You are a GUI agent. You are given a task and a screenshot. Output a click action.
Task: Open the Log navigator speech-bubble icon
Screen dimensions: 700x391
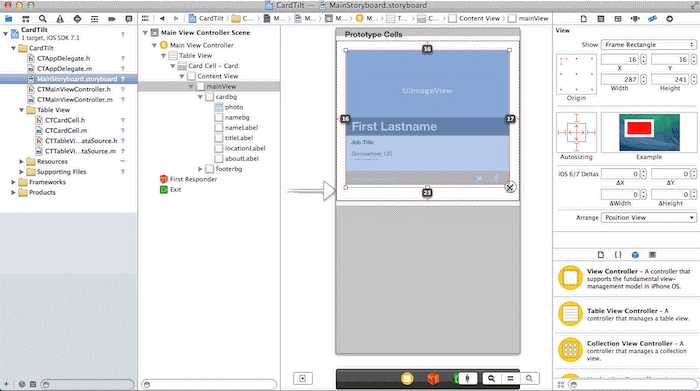(x=129, y=19)
